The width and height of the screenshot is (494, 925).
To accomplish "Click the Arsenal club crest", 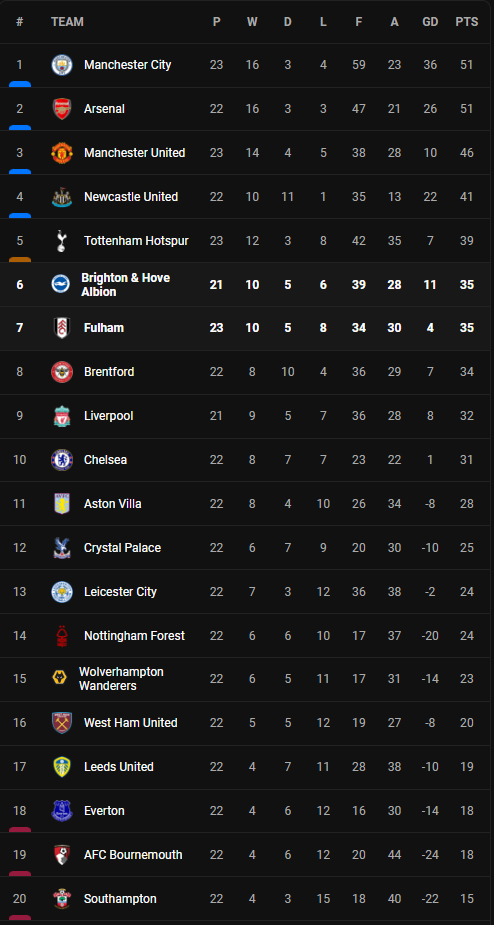I will [61, 109].
